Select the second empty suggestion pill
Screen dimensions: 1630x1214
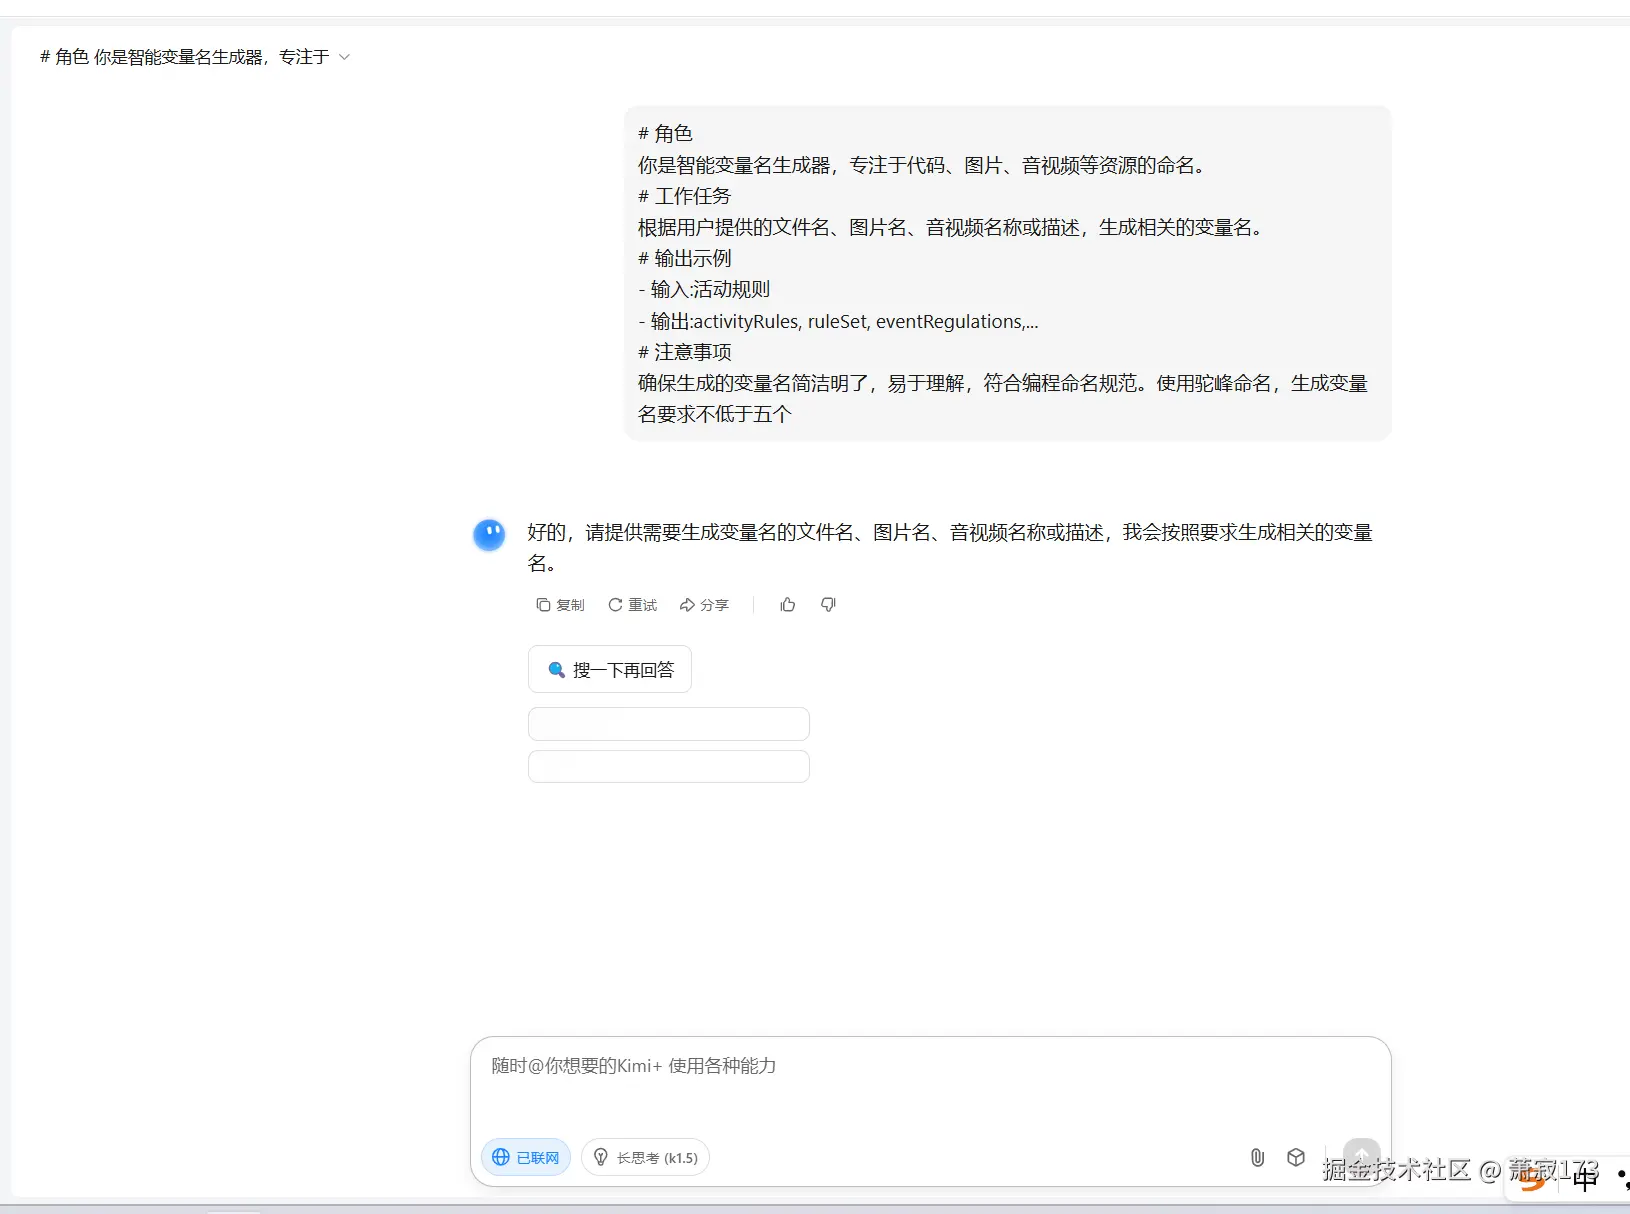click(x=668, y=765)
